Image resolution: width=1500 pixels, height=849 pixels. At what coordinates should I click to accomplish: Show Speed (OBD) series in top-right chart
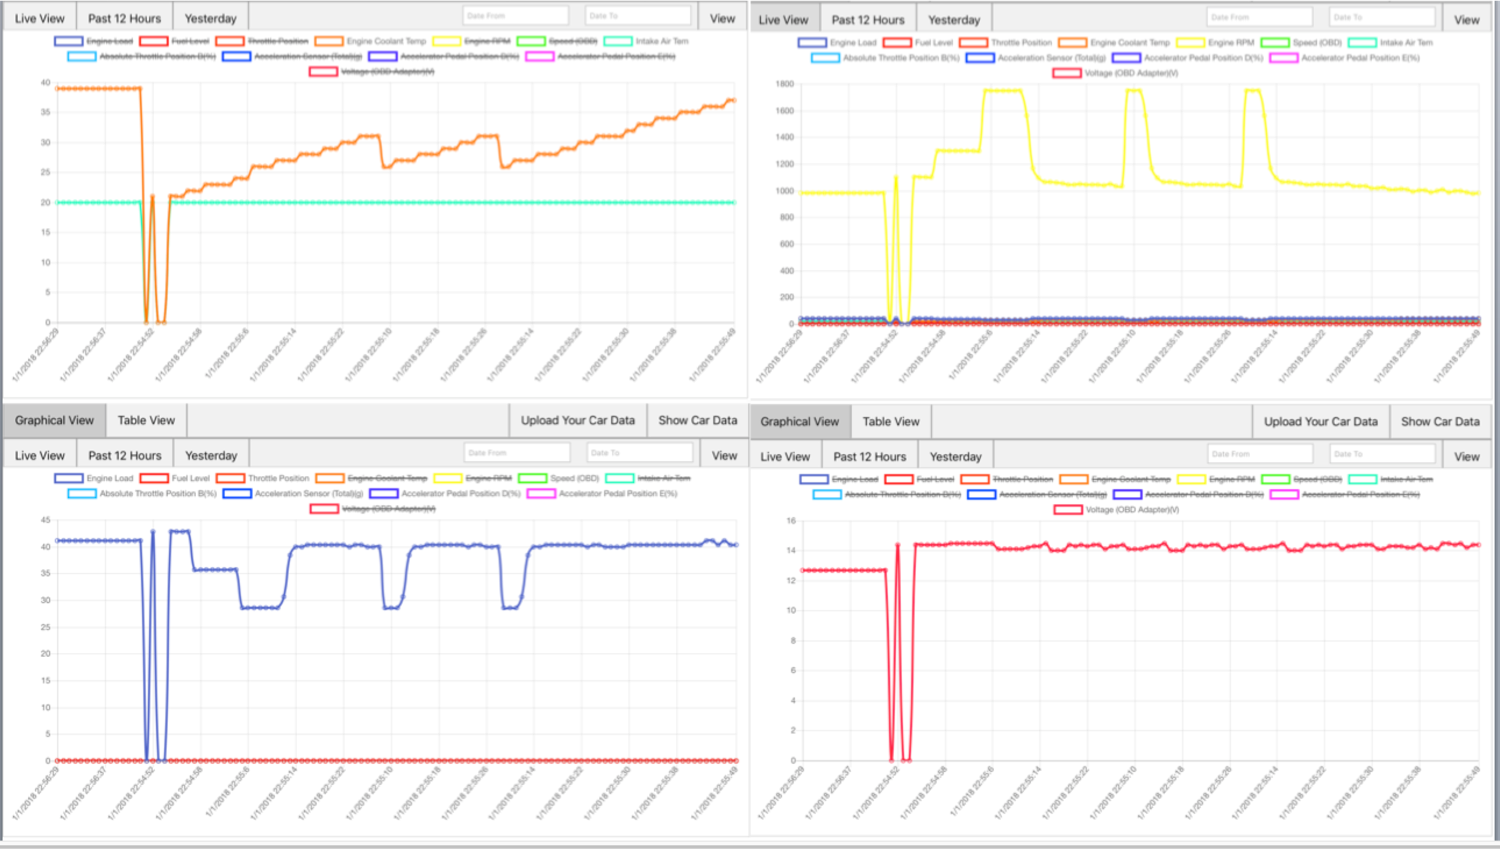pyautogui.click(x=1315, y=43)
